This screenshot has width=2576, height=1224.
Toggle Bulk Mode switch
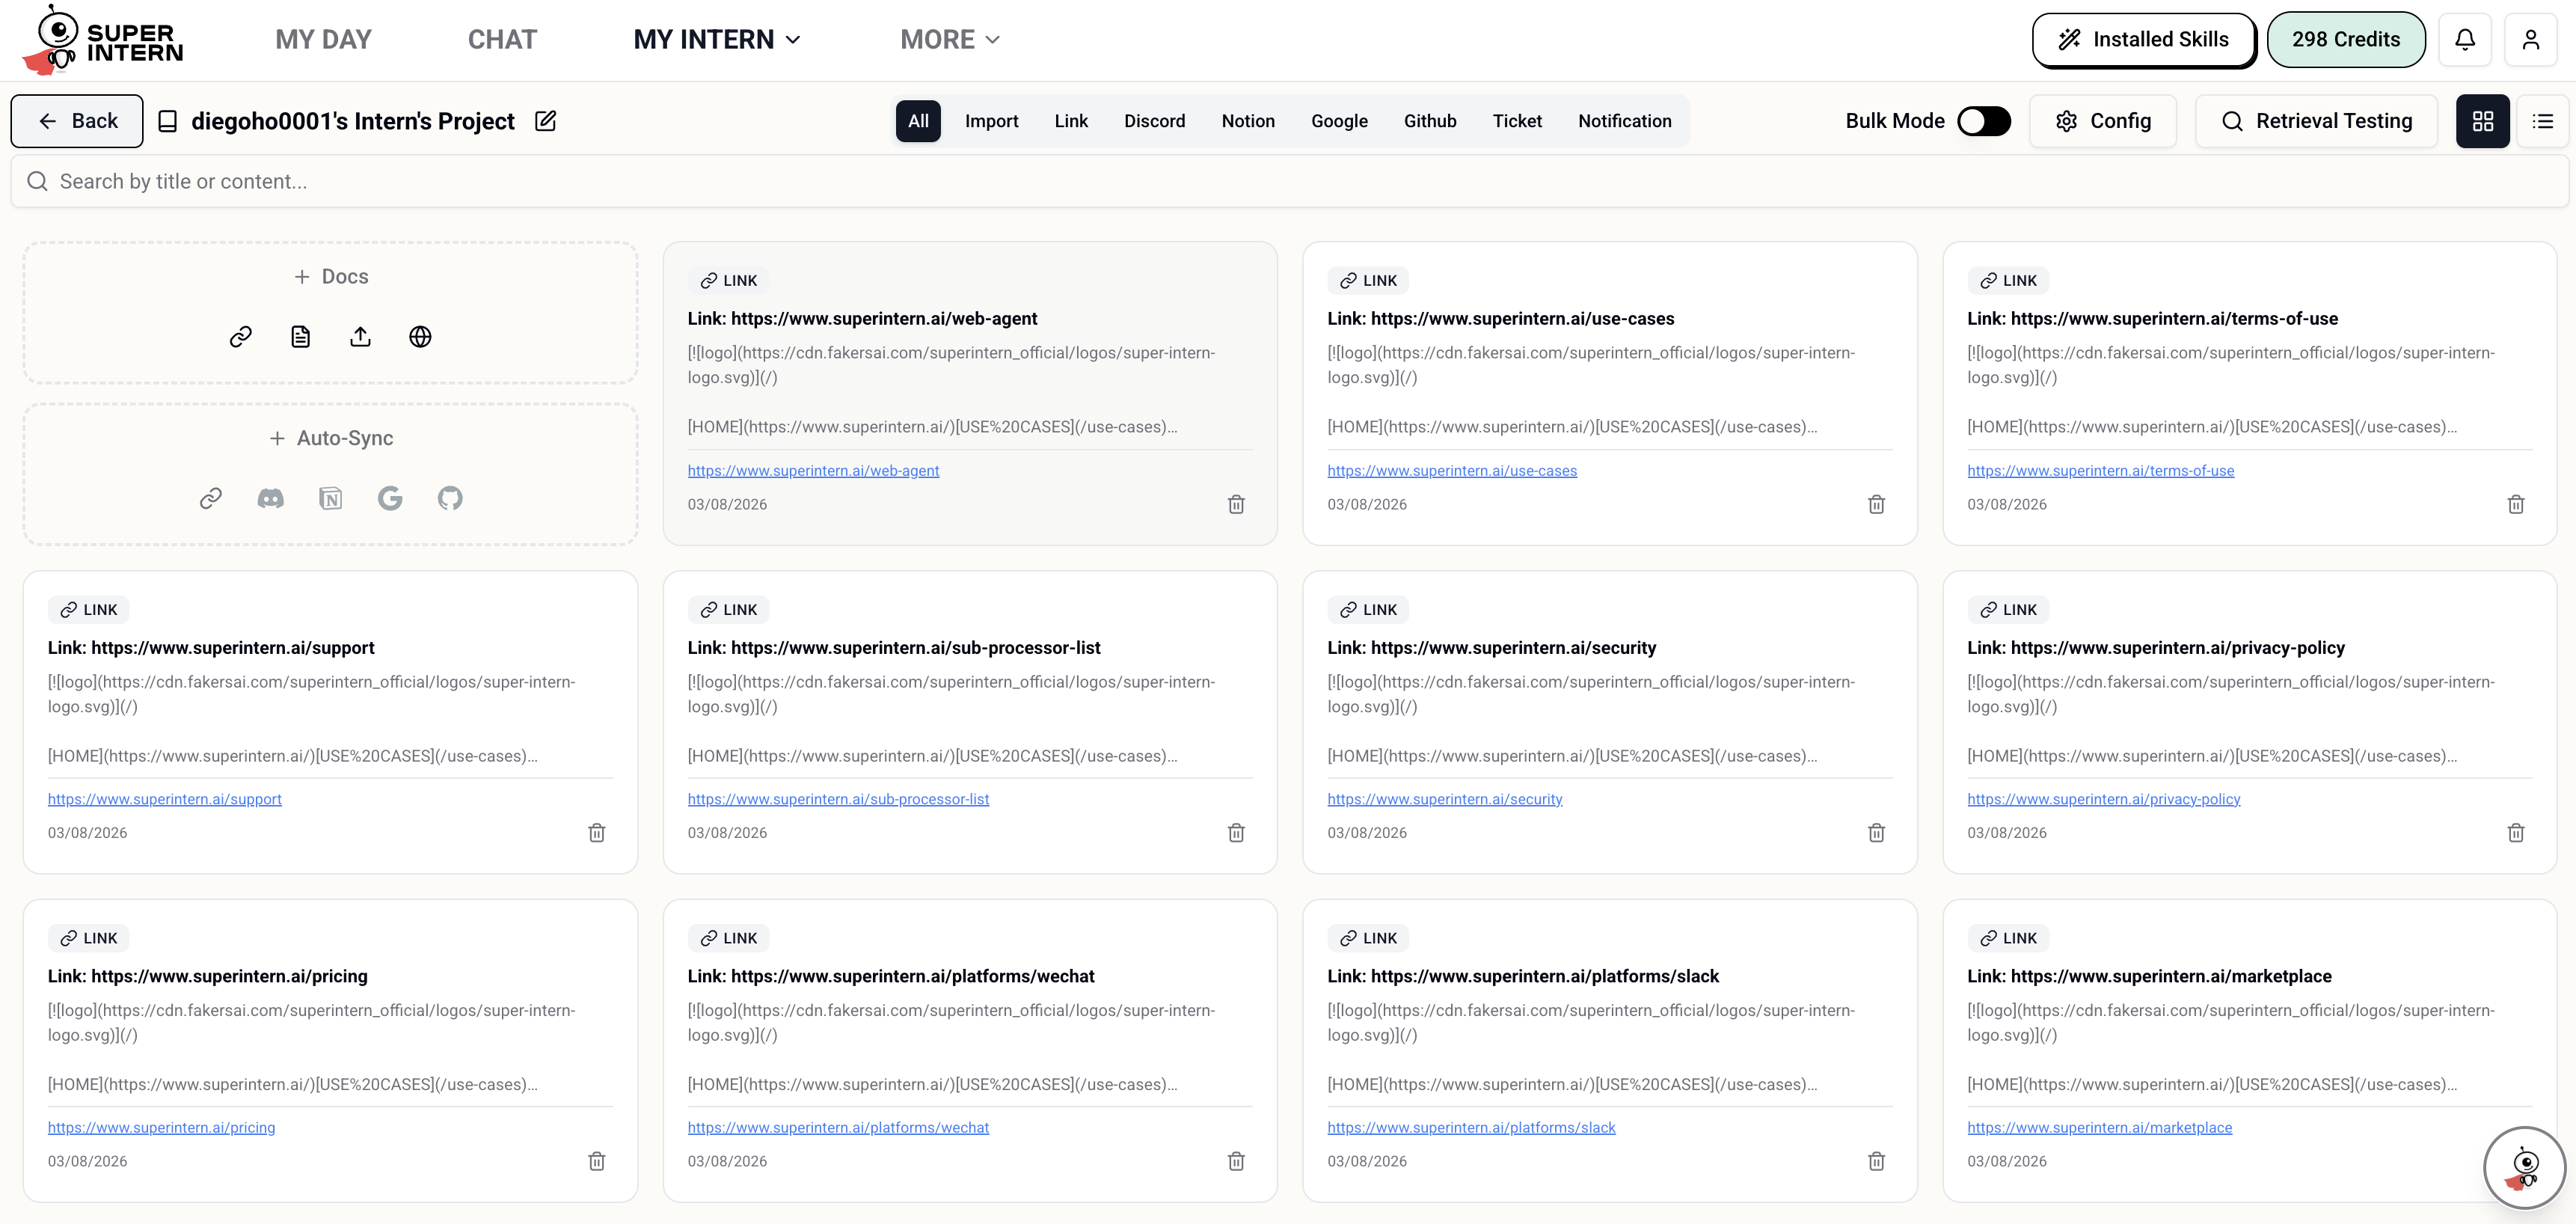click(1984, 121)
